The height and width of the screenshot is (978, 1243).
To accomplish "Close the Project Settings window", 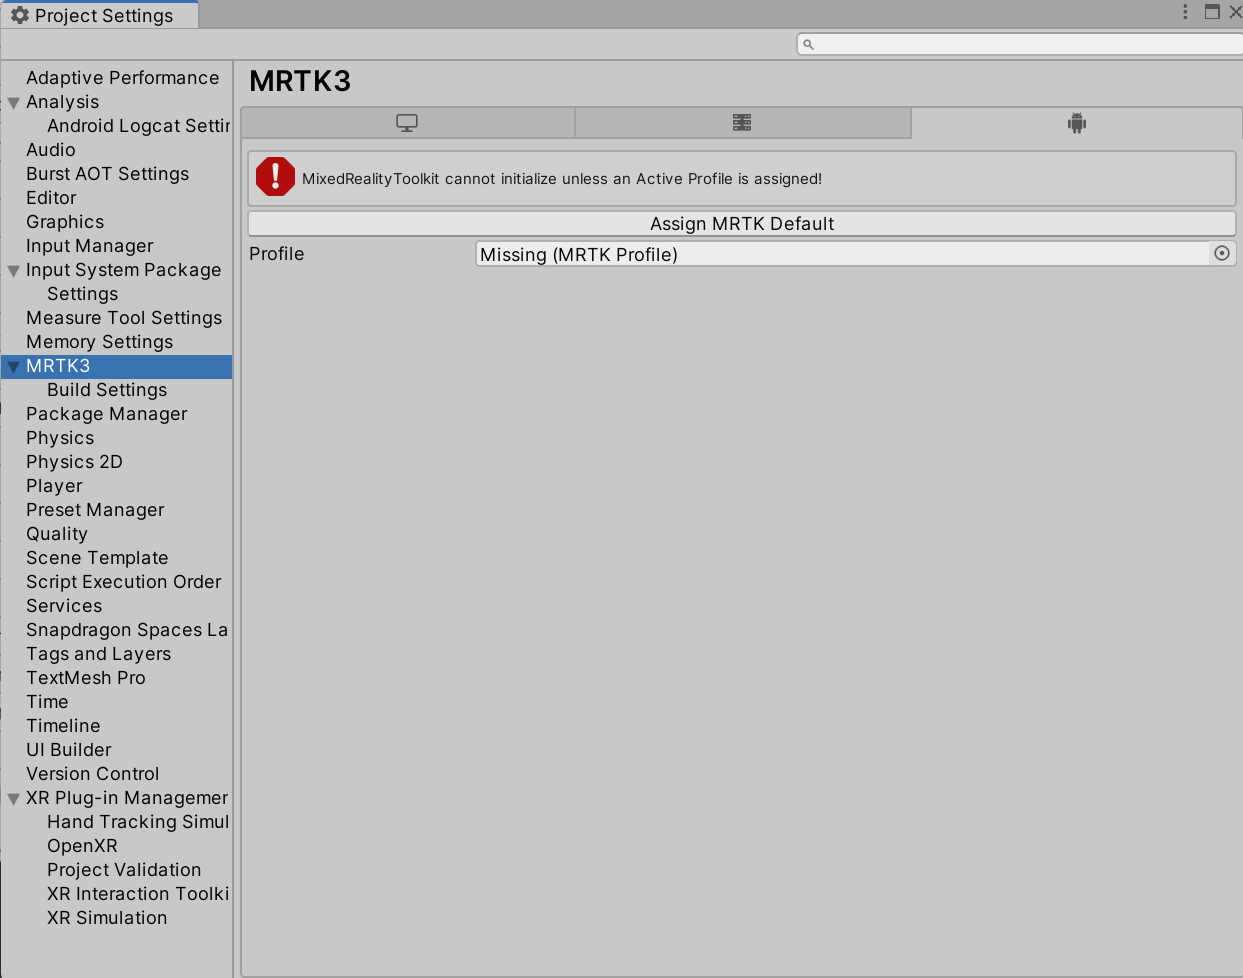I will coord(1235,12).
